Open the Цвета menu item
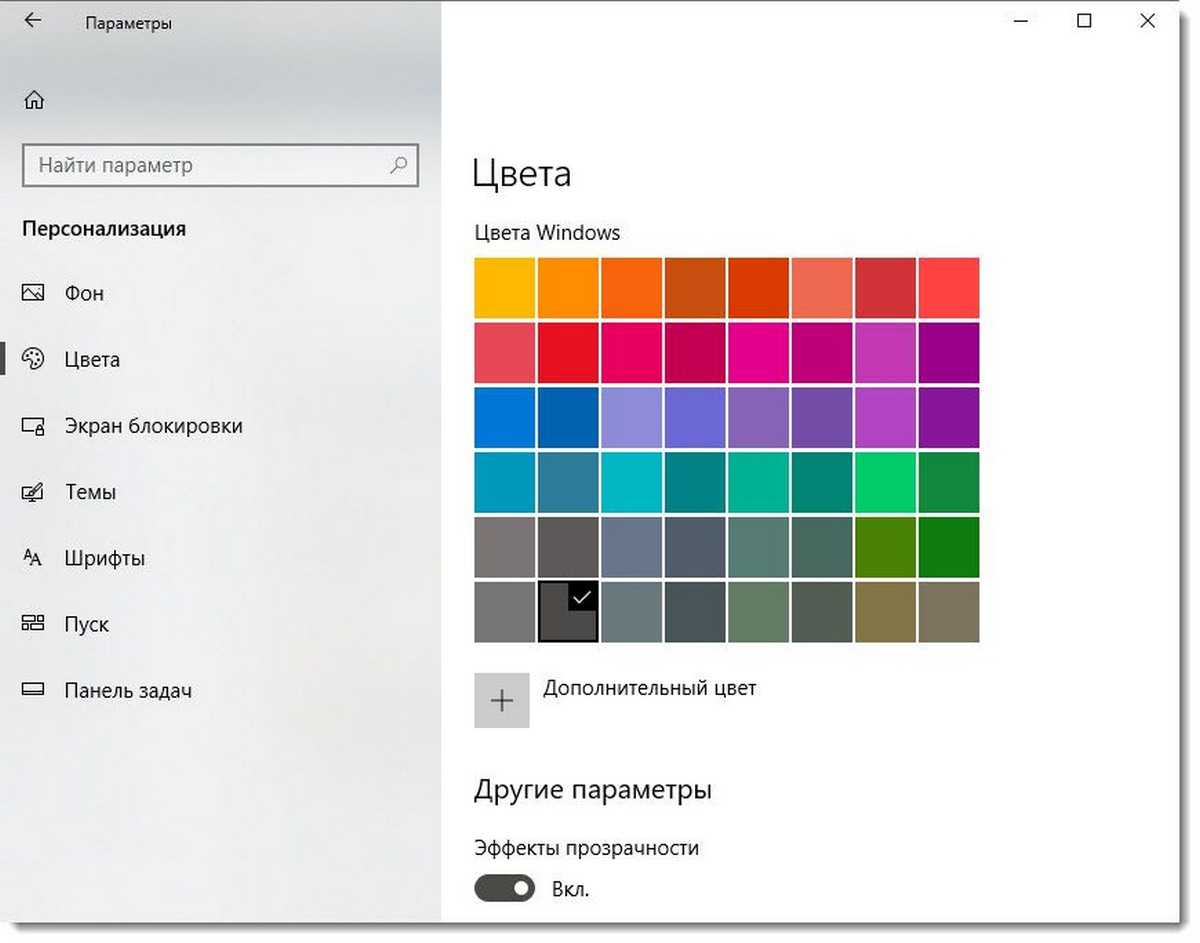 [92, 359]
